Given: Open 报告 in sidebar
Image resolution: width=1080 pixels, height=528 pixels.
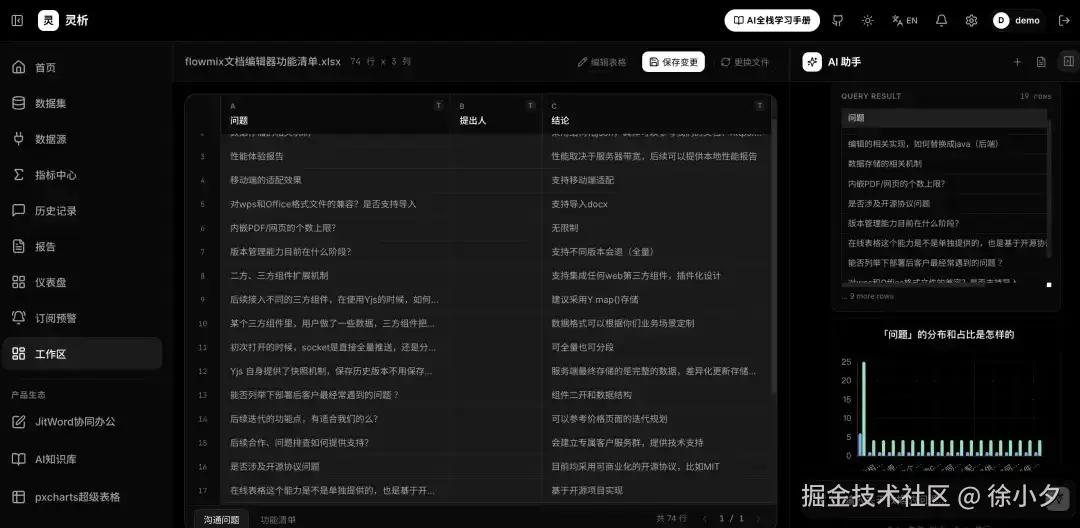Looking at the screenshot, I should (81, 246).
